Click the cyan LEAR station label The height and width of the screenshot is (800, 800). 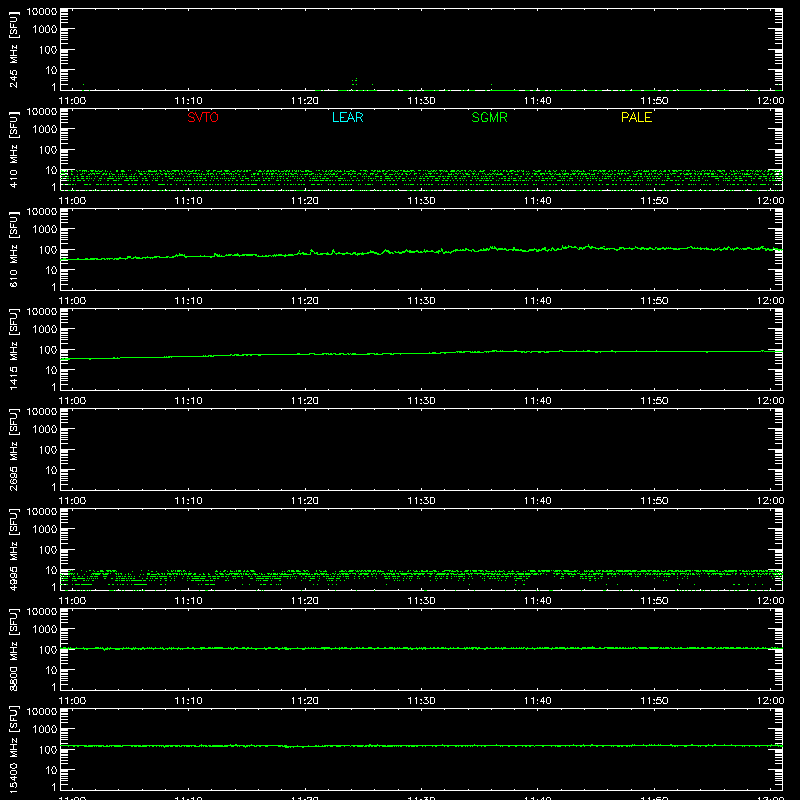coord(347,117)
